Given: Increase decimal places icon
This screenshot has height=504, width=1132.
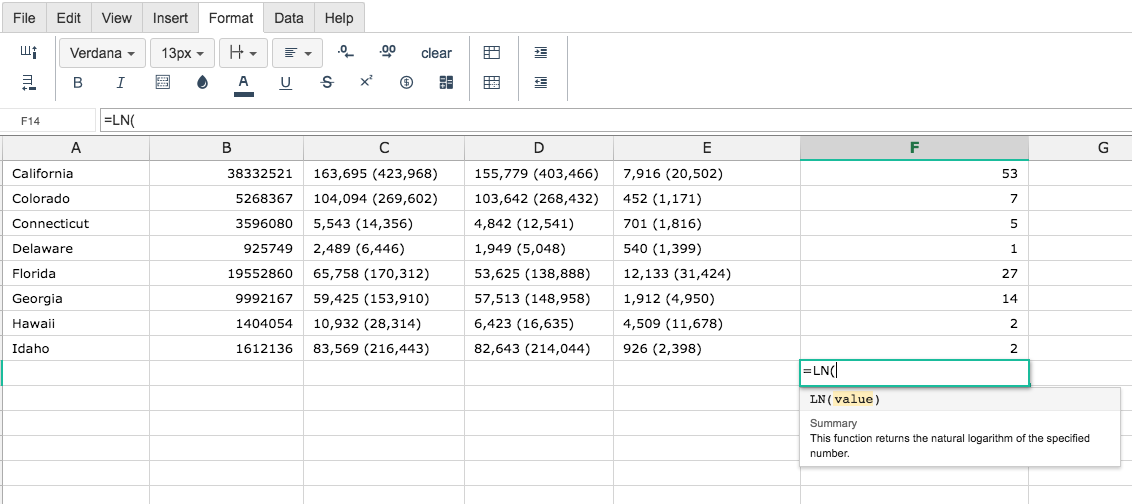Looking at the screenshot, I should coord(388,52).
